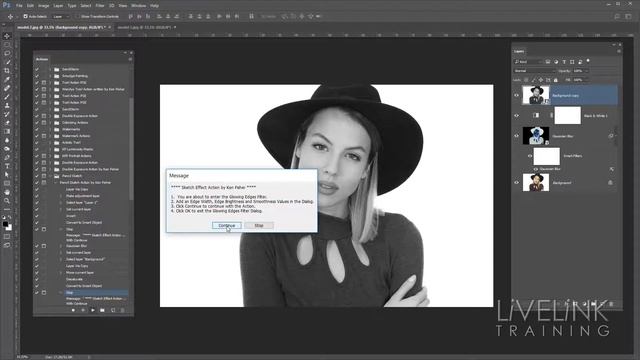Viewport: 640px width, 360px height.
Task: Select the Actions panel tab
Action: (42, 59)
